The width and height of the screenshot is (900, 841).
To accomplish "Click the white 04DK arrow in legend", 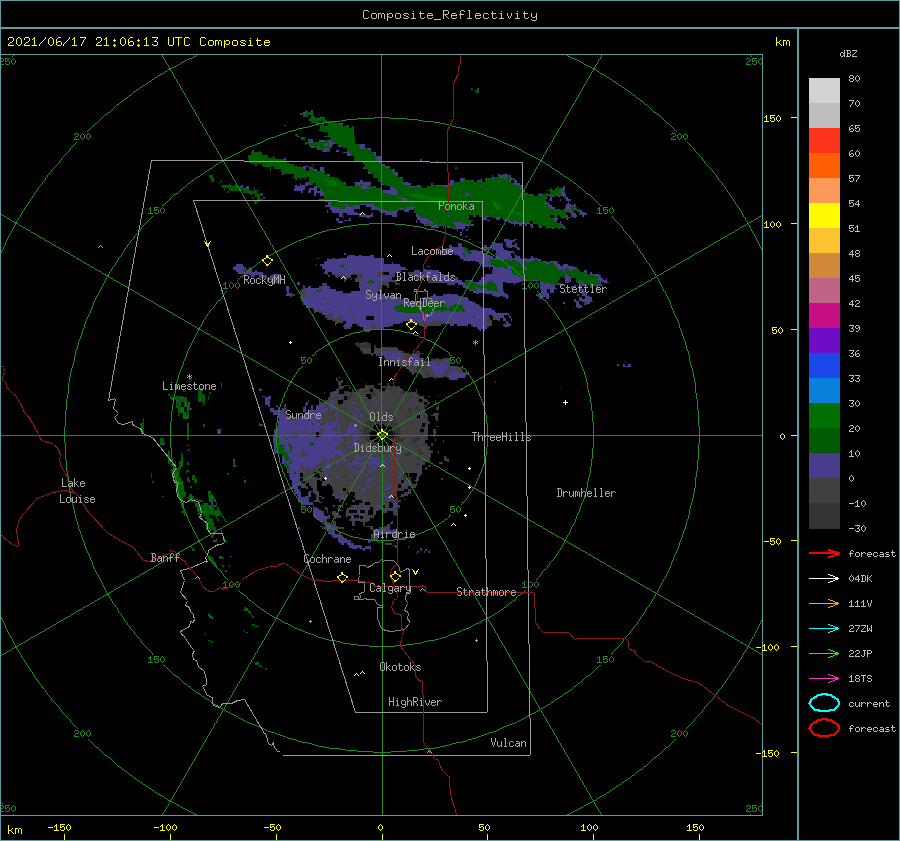I will point(824,578).
